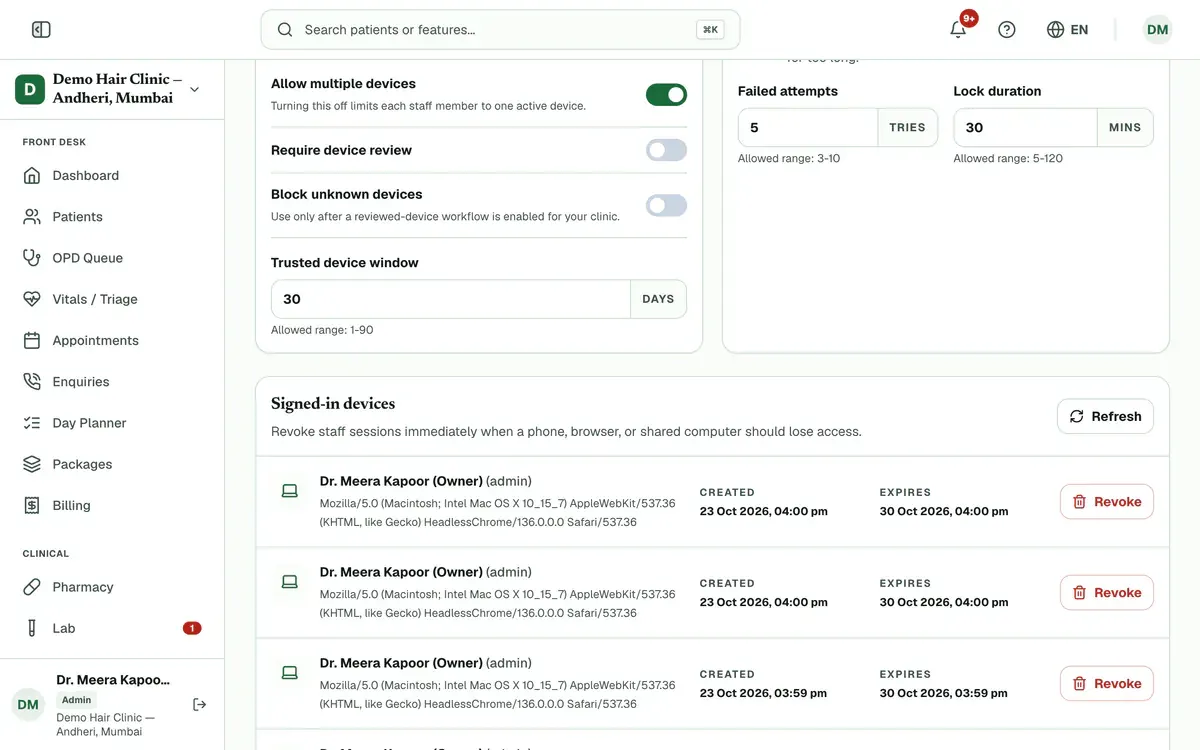
Task: Revoke the first device expiring 04:00 pm
Action: click(1106, 502)
